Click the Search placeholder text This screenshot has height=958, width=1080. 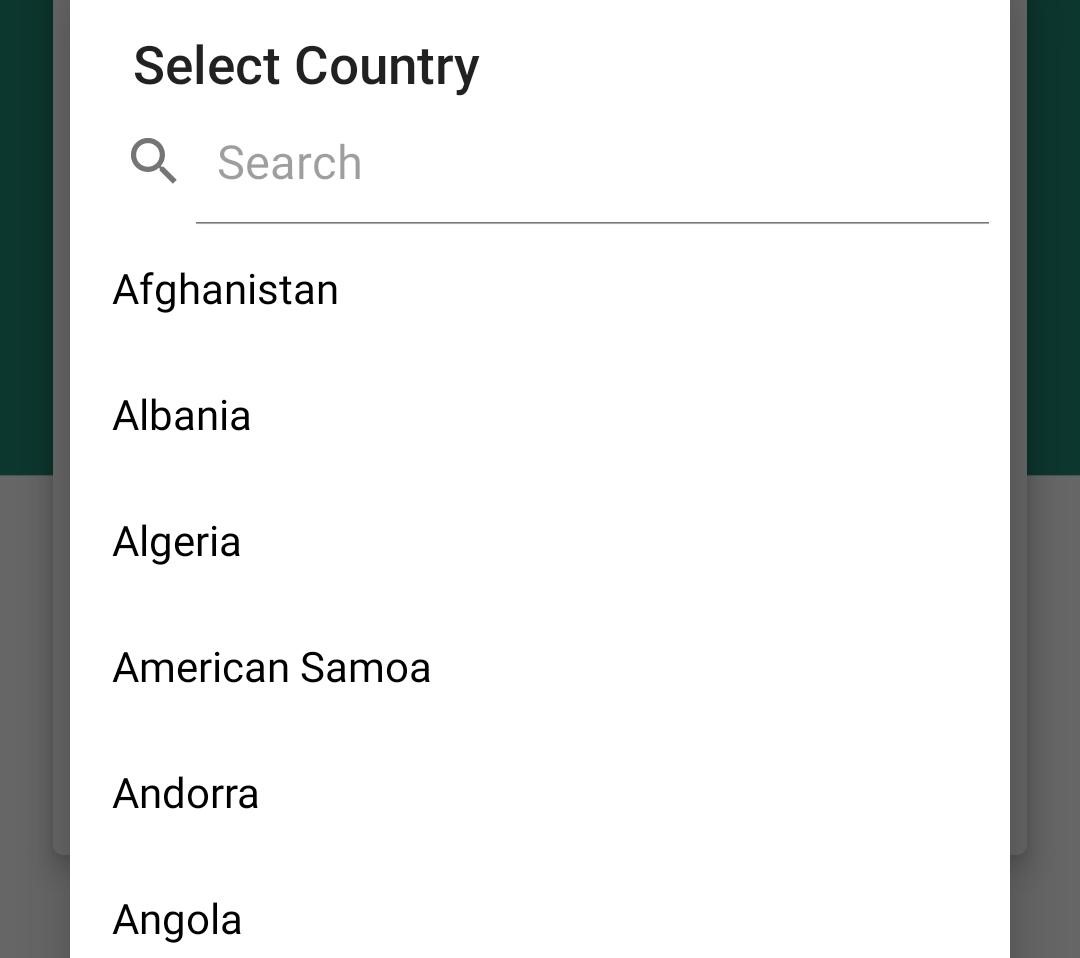[289, 162]
